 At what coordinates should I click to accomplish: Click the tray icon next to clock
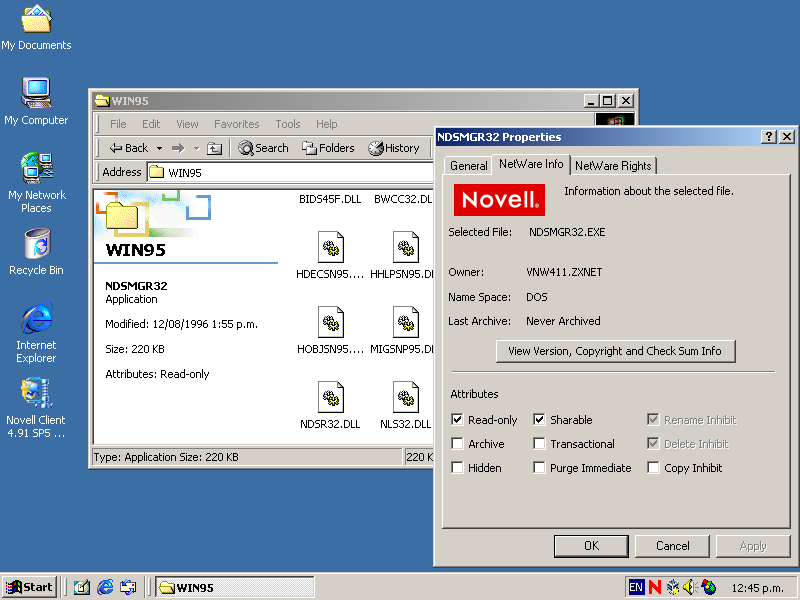[708, 587]
